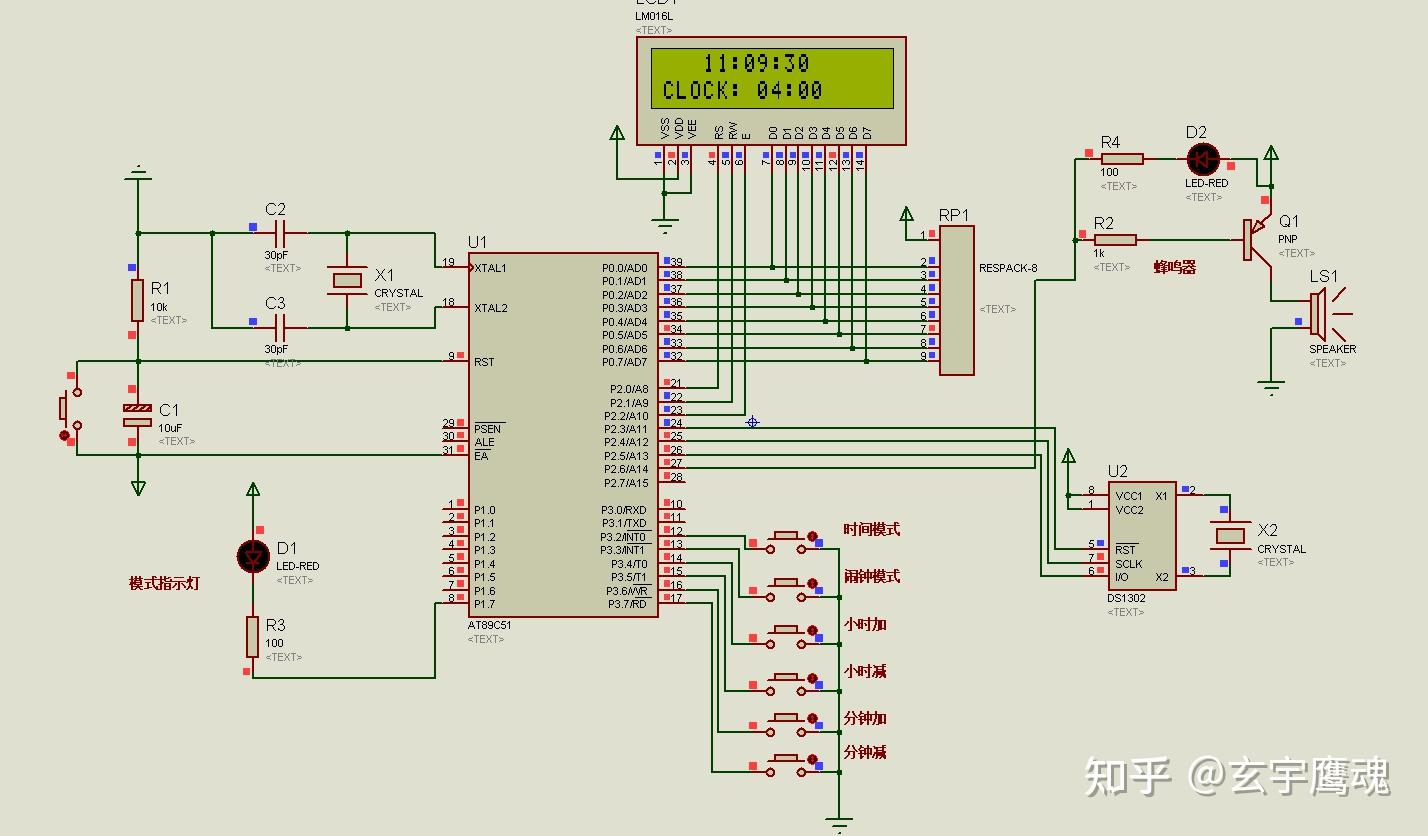Select the reset push button switch
Image resolution: width=1428 pixels, height=836 pixels.
pyautogui.click(x=71, y=408)
